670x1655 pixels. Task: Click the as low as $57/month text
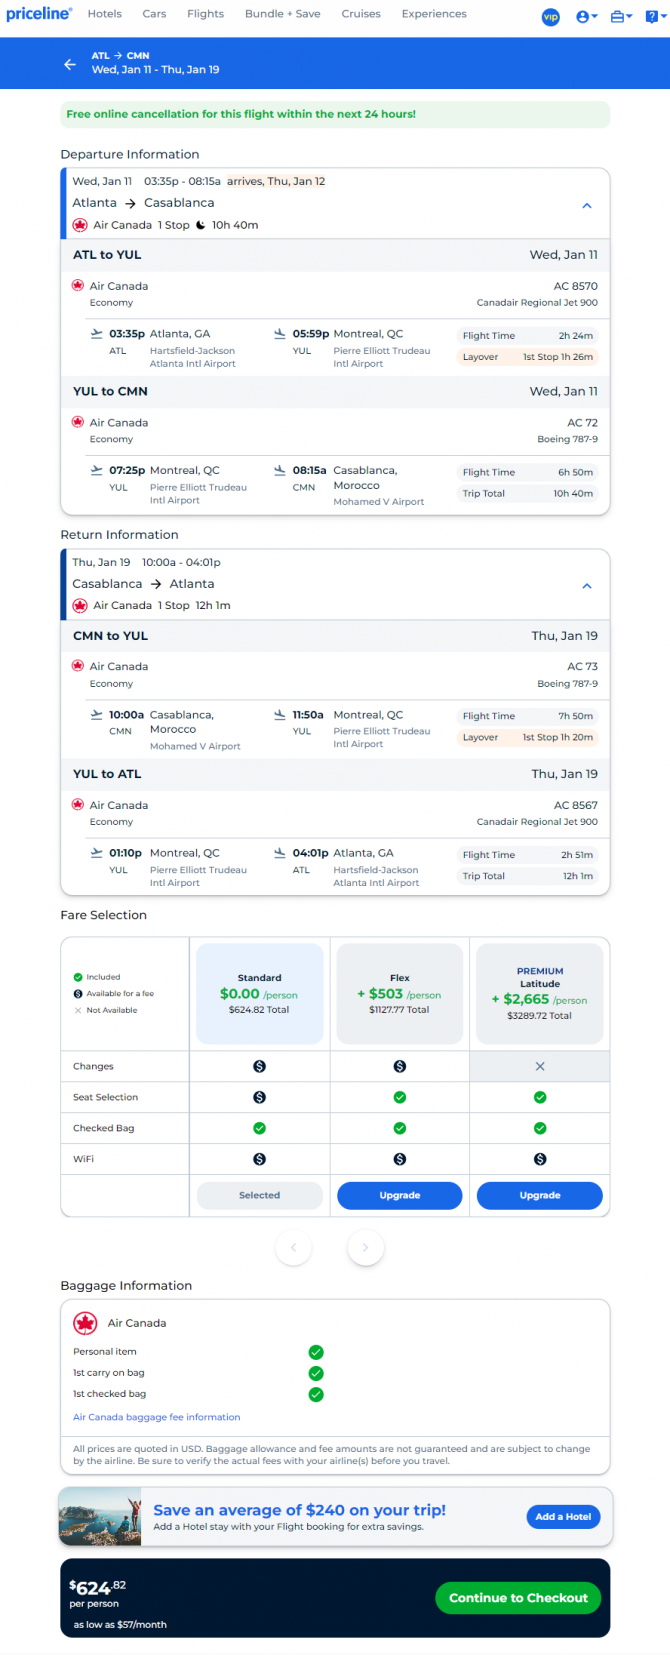coord(120,1625)
